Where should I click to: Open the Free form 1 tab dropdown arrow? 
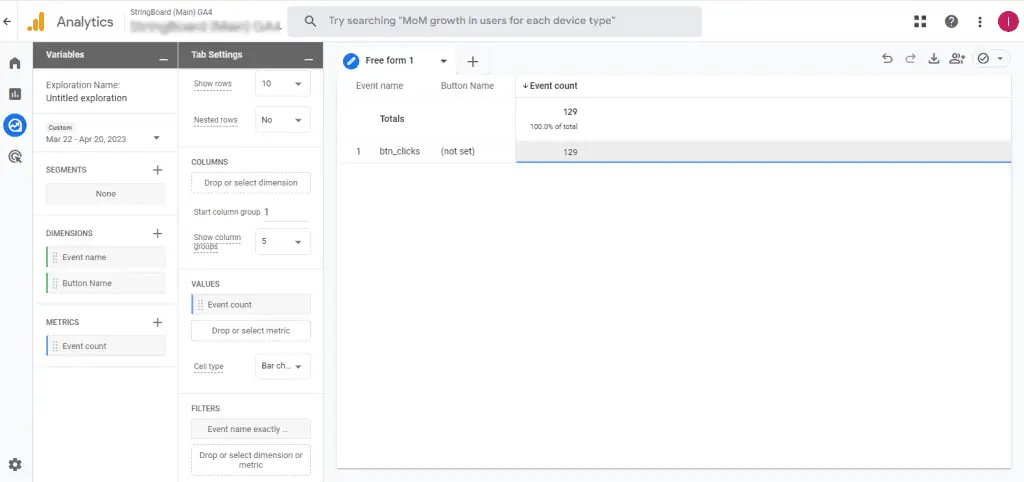[x=443, y=61]
